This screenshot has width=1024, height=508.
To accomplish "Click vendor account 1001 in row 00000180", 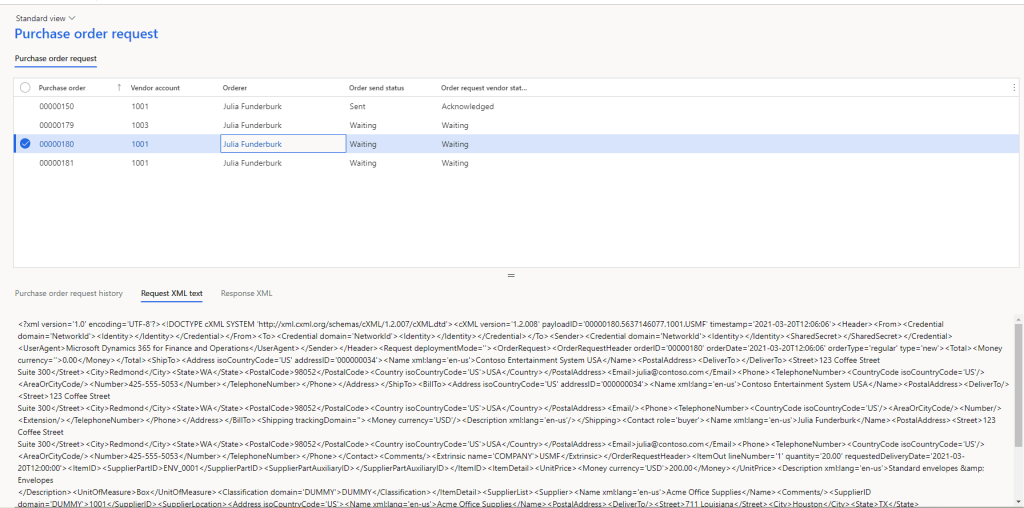I will (140, 144).
